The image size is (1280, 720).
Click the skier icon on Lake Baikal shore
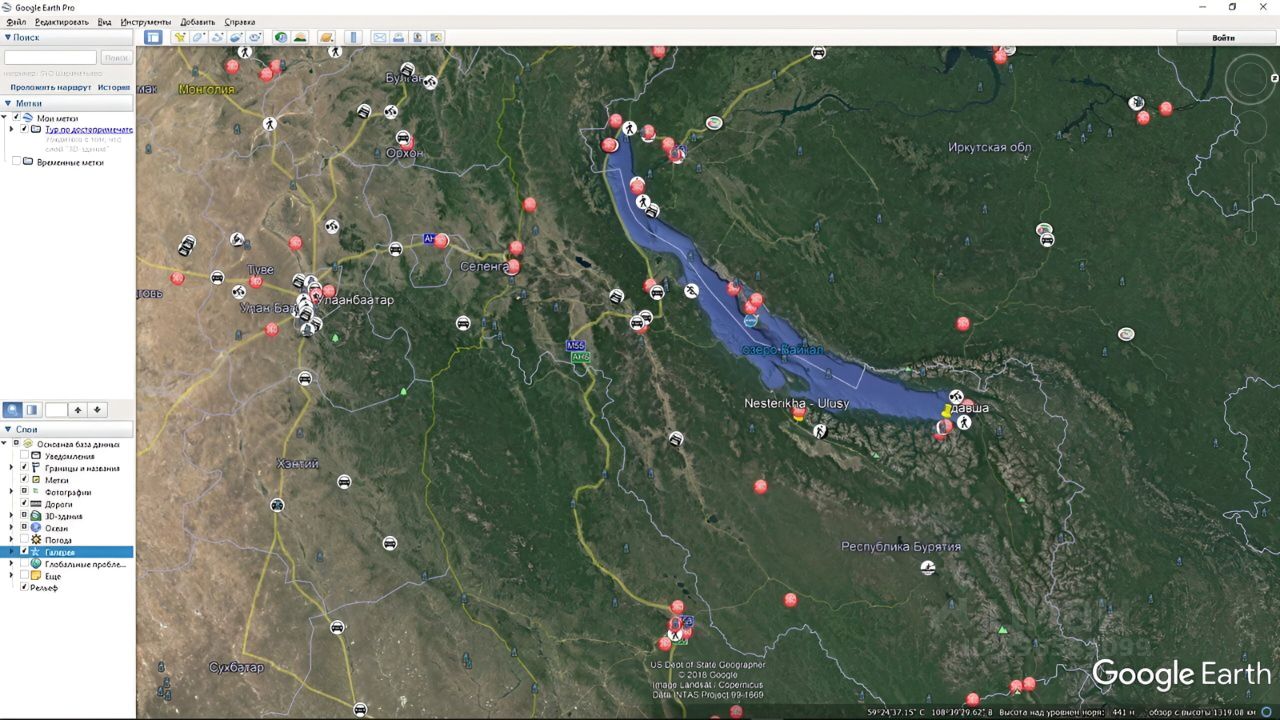click(691, 291)
